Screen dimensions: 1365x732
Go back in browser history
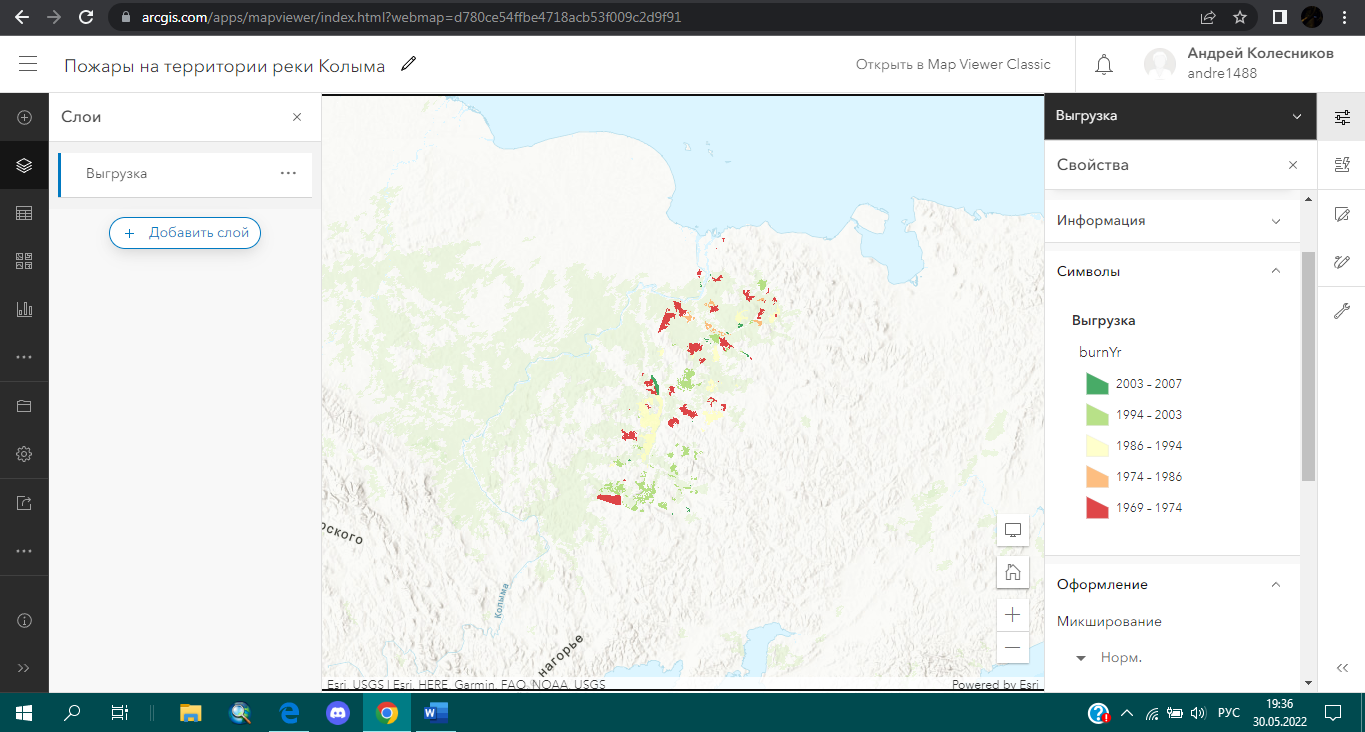pyautogui.click(x=22, y=17)
